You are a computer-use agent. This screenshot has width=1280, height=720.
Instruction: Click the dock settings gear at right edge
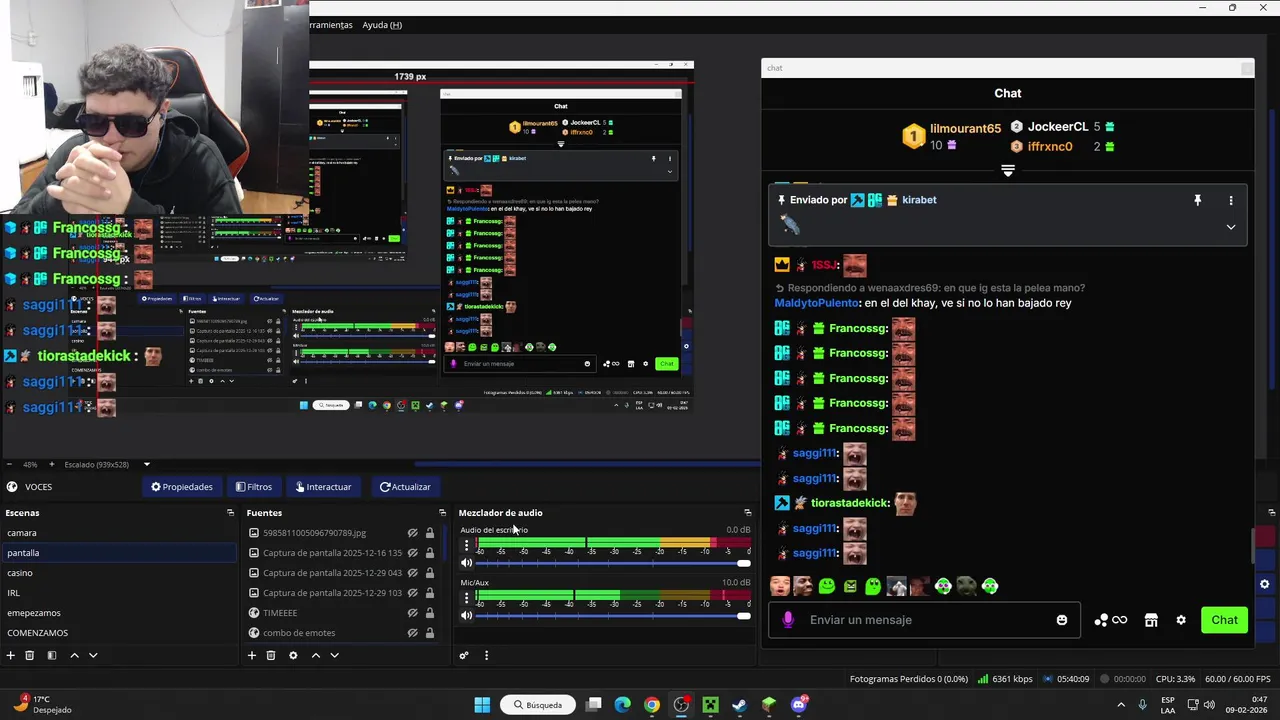[1265, 584]
